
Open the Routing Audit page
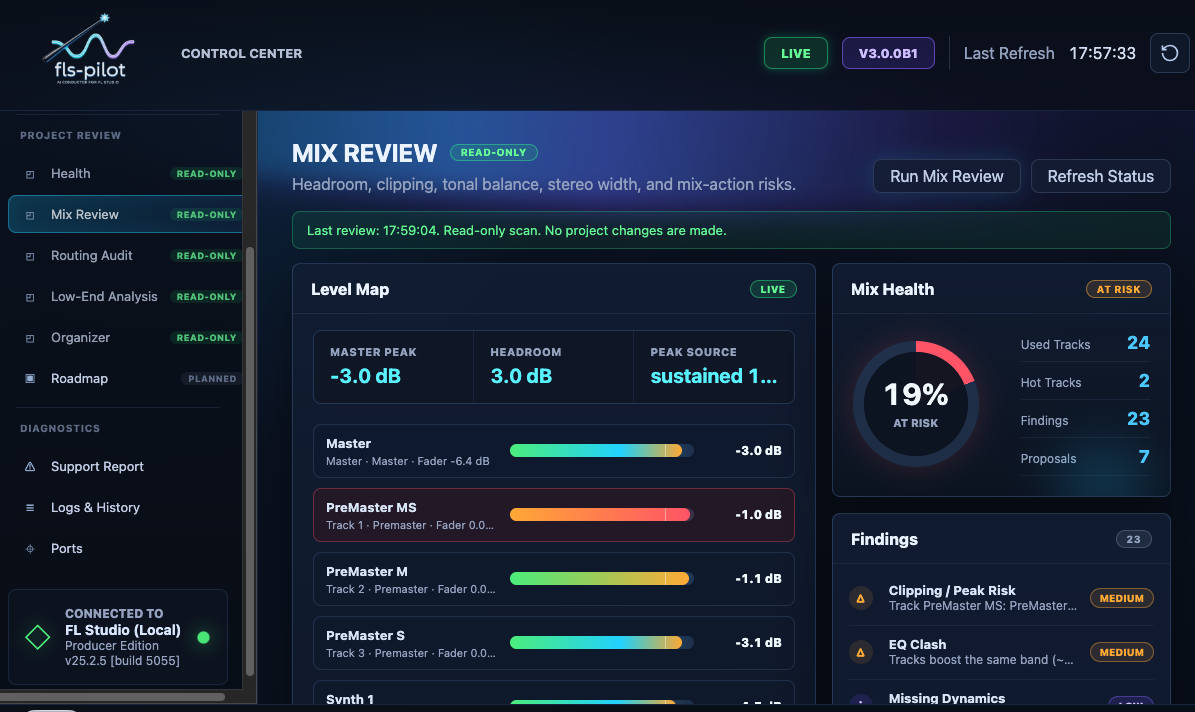125,255
